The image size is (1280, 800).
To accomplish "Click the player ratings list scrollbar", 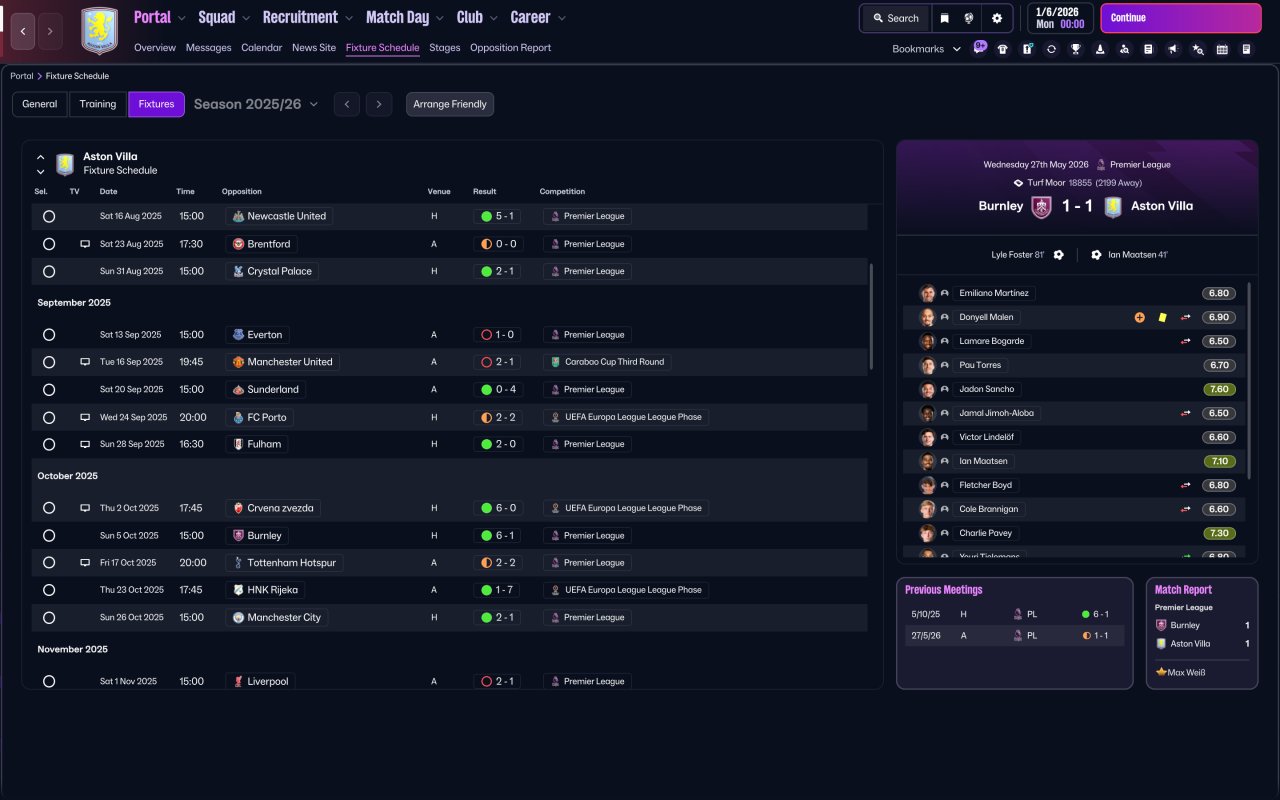I will (1249, 381).
